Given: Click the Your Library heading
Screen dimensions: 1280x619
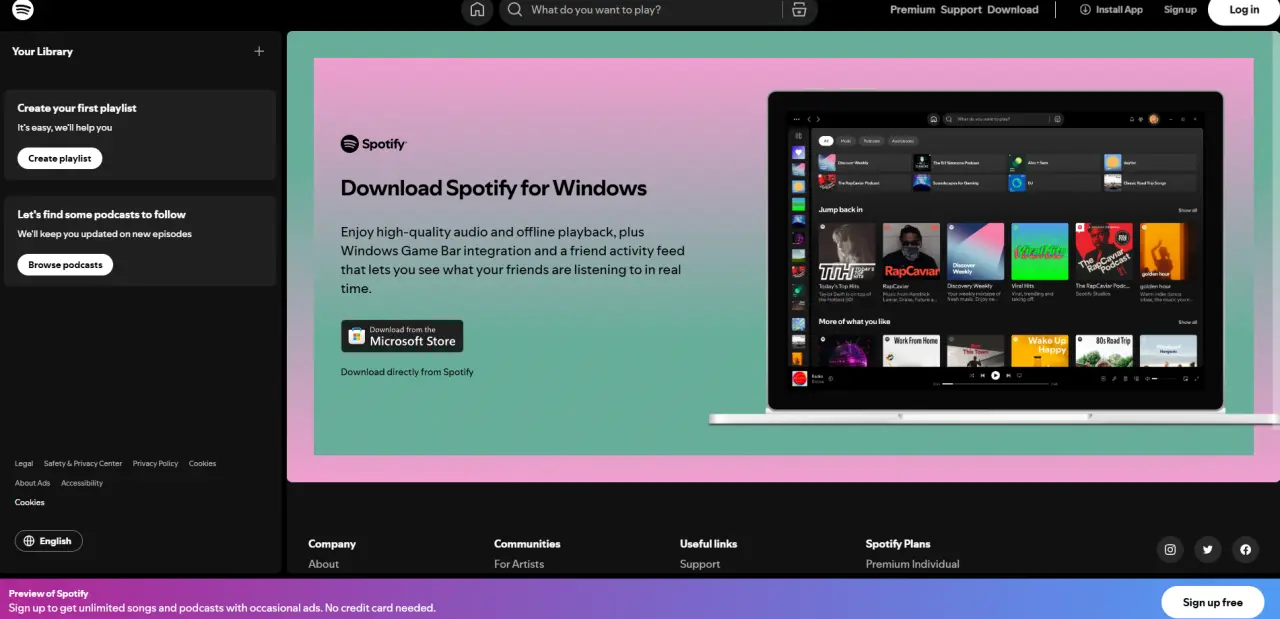Looking at the screenshot, I should pos(42,51).
